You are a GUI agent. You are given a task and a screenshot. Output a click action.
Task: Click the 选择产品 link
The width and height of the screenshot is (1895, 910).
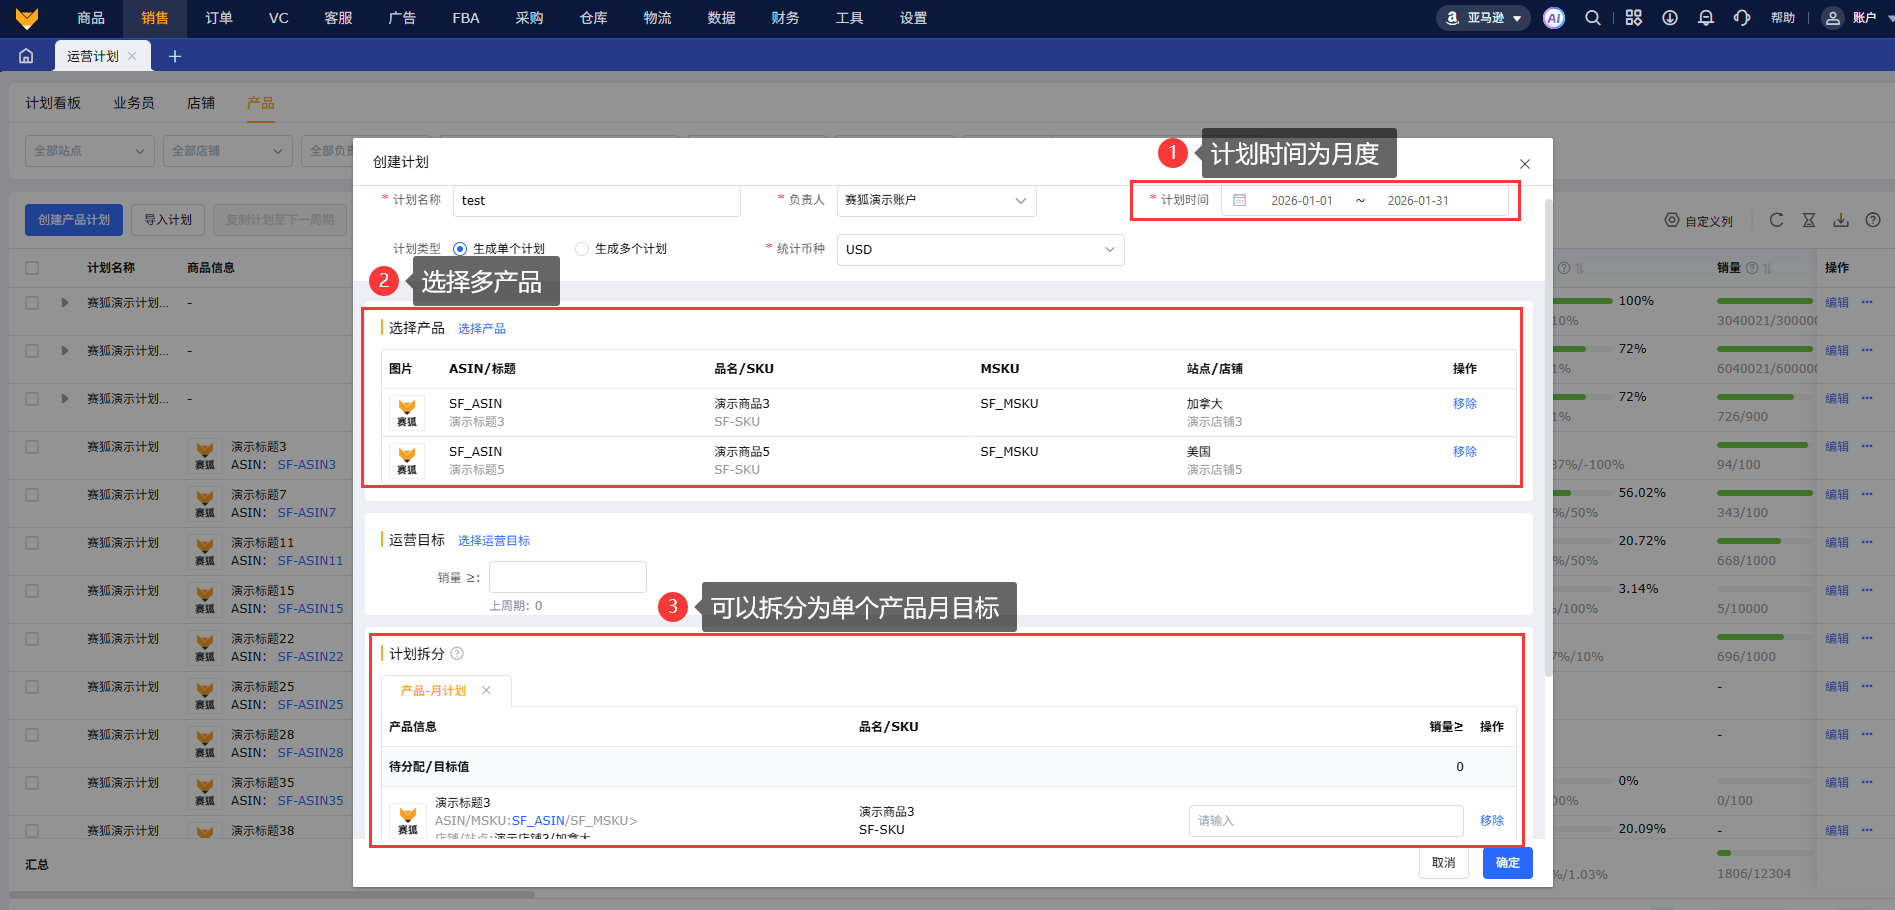(x=482, y=329)
